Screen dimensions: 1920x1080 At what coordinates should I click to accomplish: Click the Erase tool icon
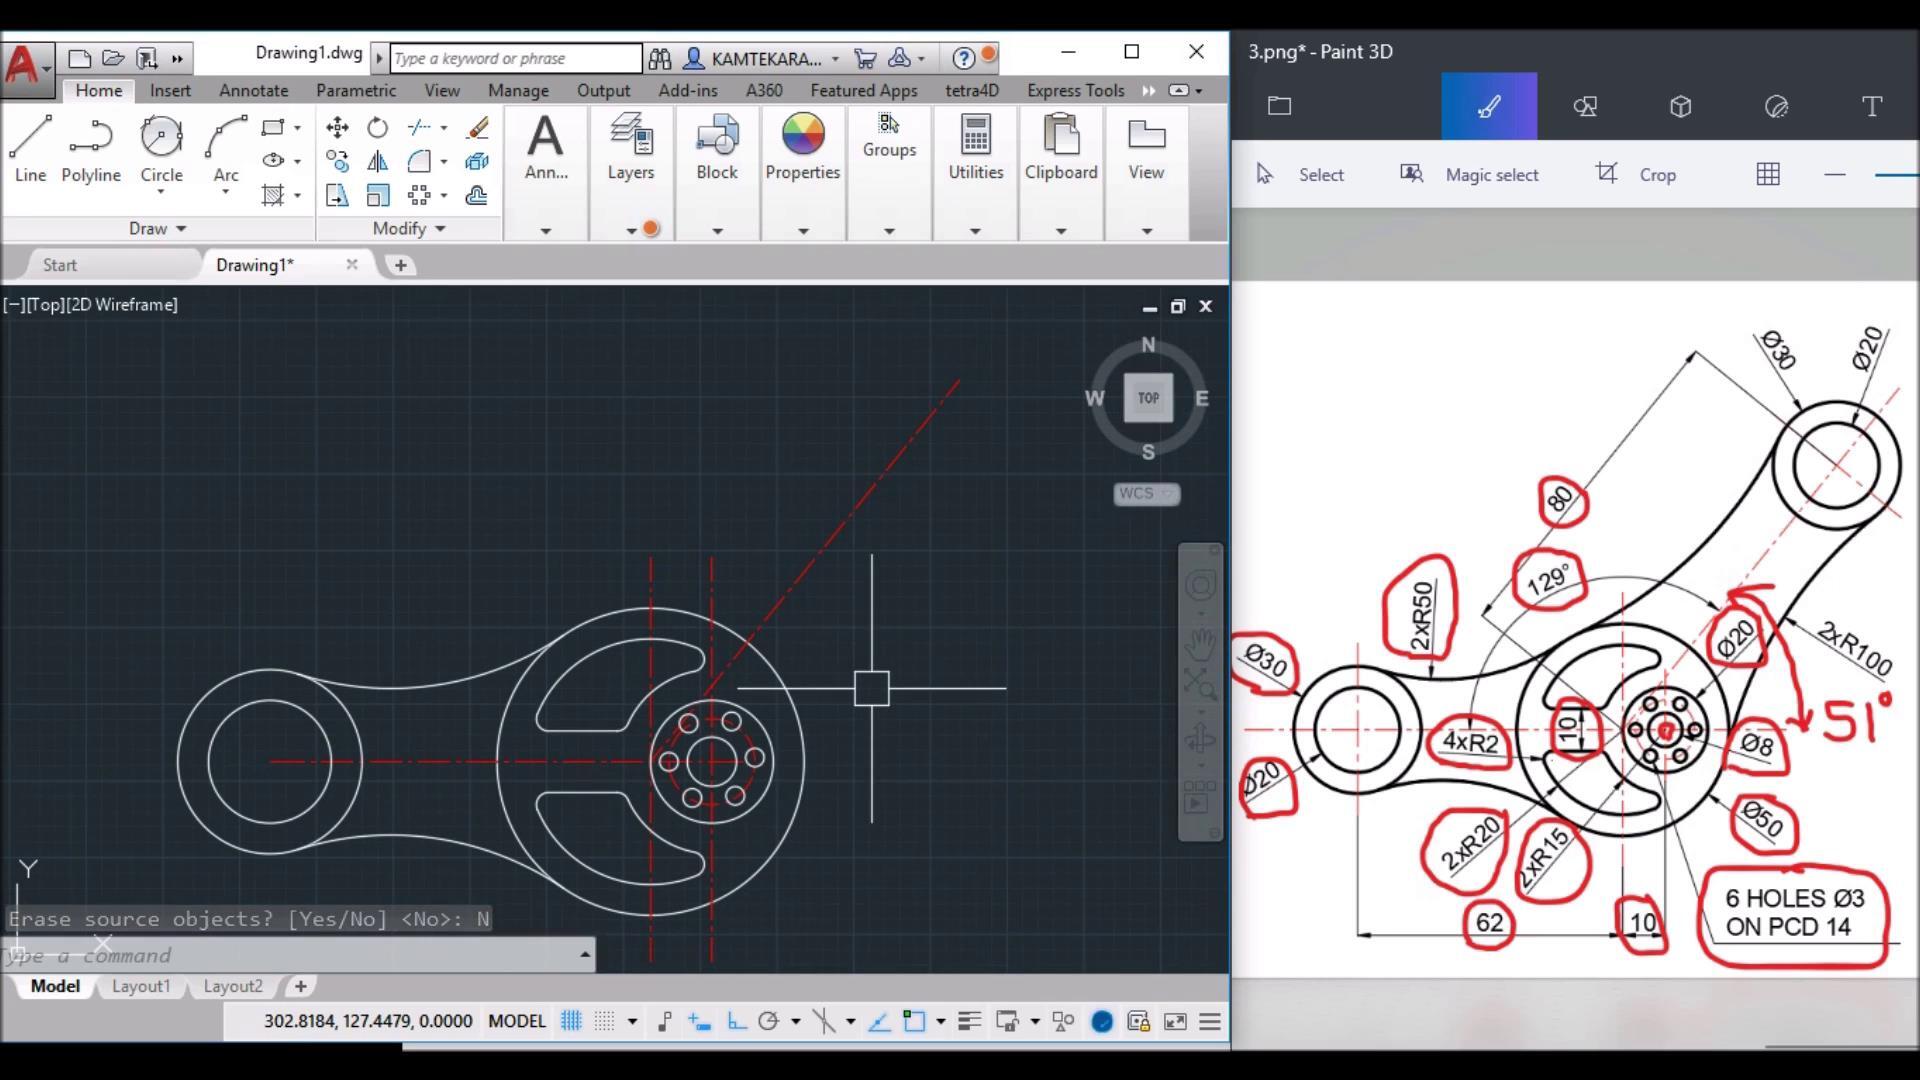[x=478, y=127]
